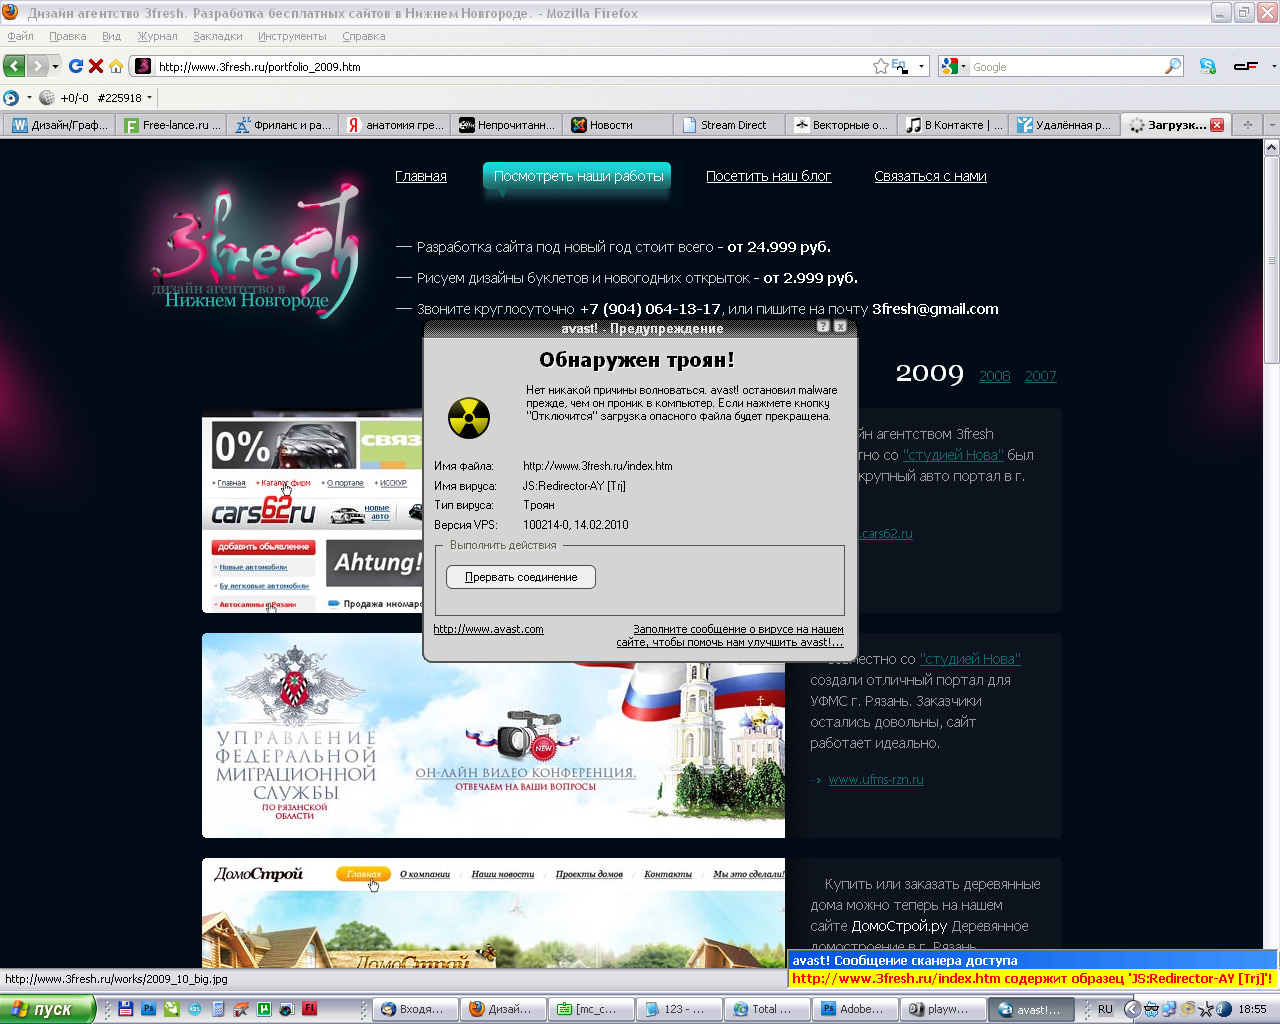Open a new tab with the plus button

(x=1247, y=125)
